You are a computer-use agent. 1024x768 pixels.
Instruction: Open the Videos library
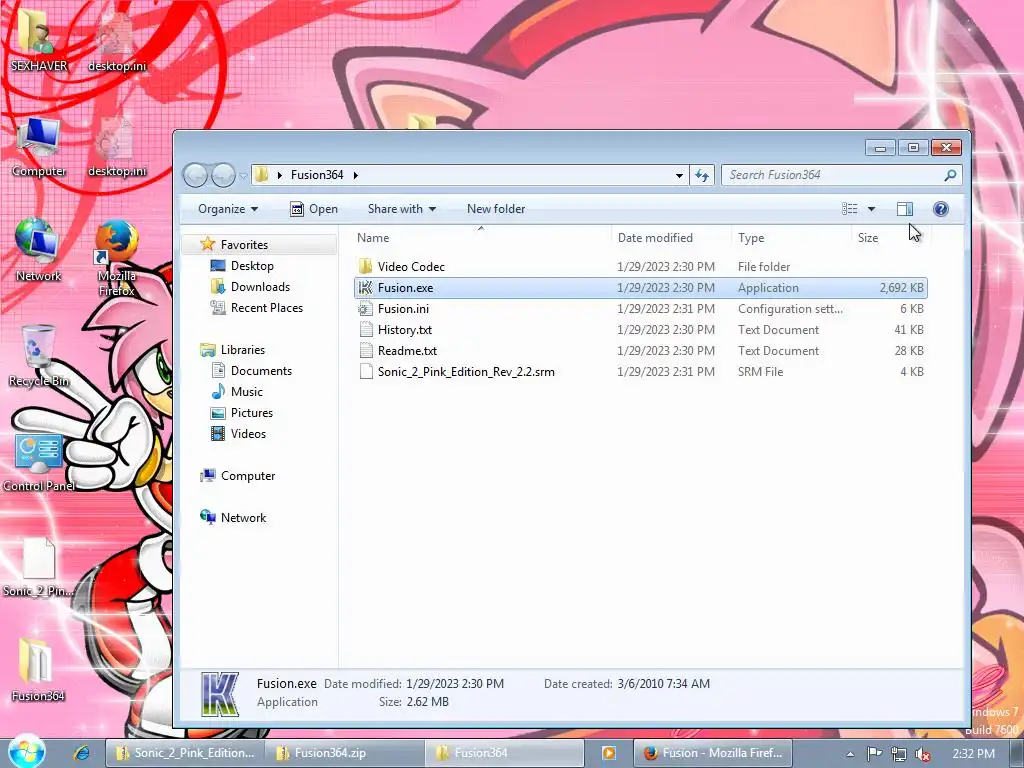pos(248,434)
